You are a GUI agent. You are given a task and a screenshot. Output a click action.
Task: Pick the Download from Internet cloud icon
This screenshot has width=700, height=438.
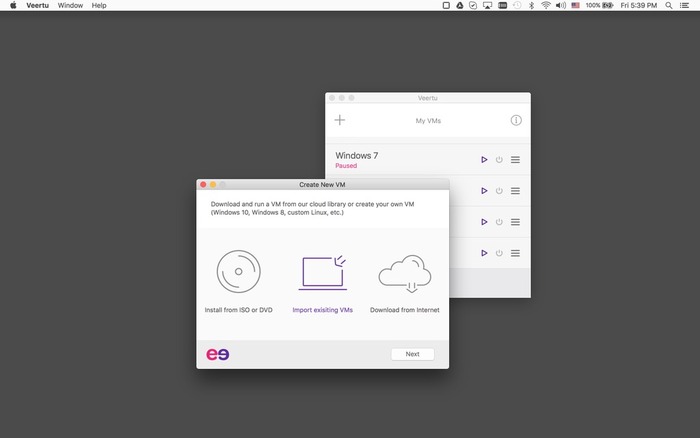pyautogui.click(x=405, y=274)
